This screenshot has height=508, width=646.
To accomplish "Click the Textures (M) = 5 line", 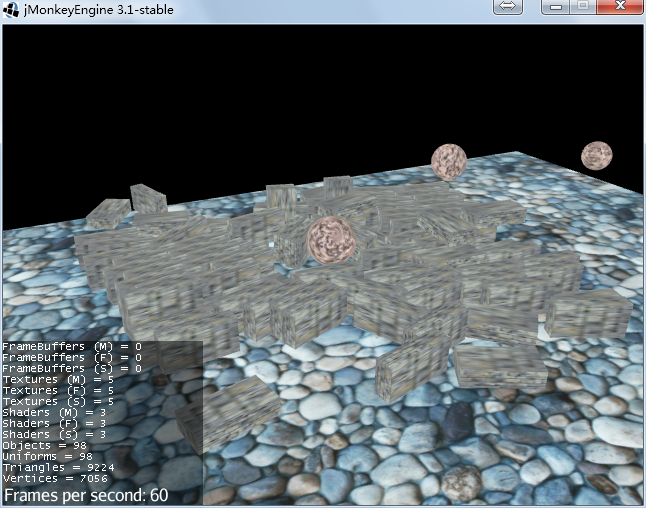I will point(58,379).
